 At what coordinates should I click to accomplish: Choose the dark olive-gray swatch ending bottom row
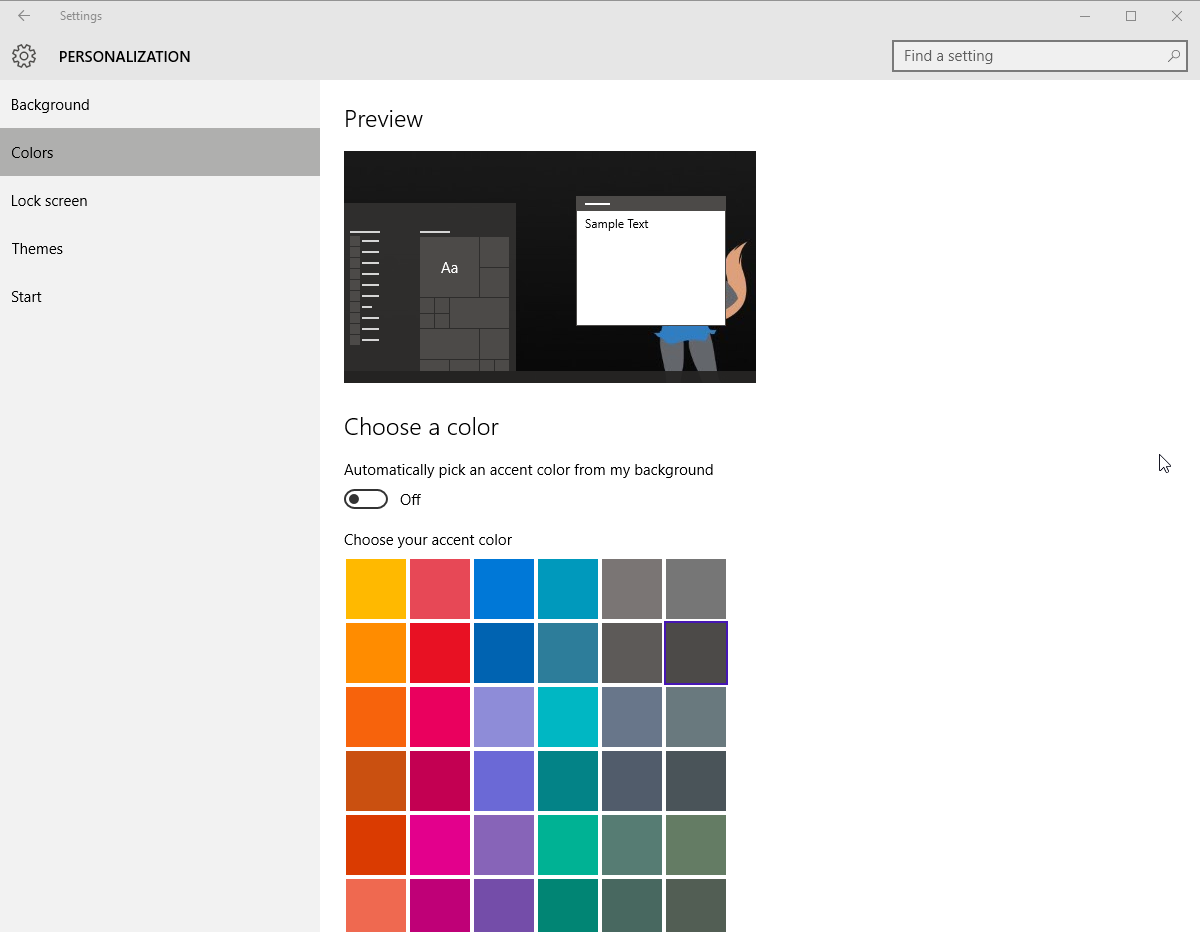[696, 905]
